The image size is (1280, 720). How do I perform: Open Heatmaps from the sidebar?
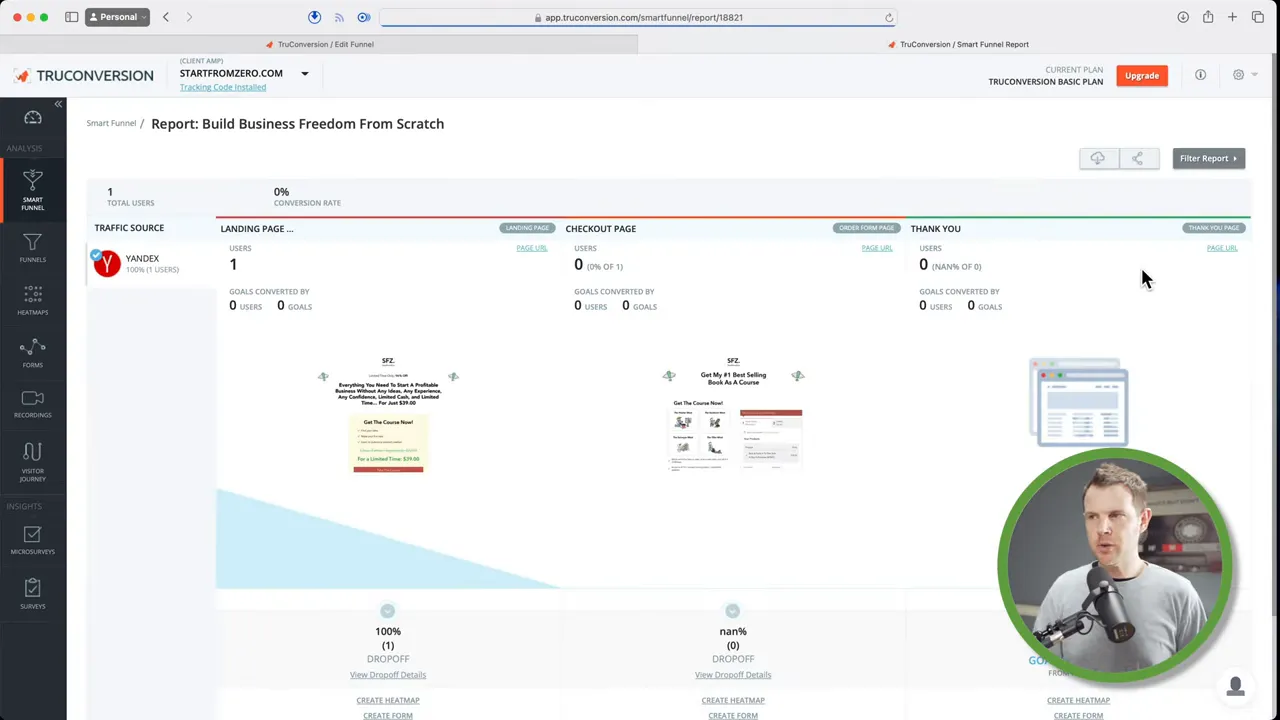pyautogui.click(x=32, y=300)
